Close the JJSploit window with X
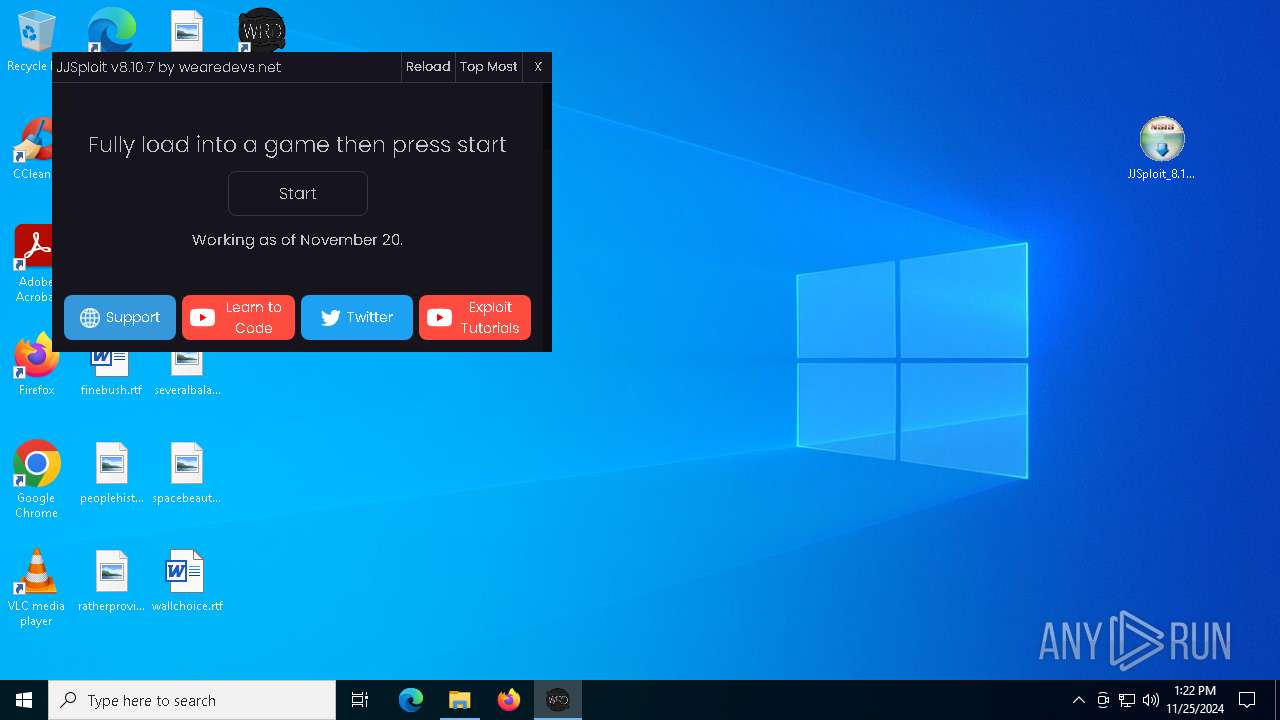Image resolution: width=1280 pixels, height=720 pixels. pos(538,66)
